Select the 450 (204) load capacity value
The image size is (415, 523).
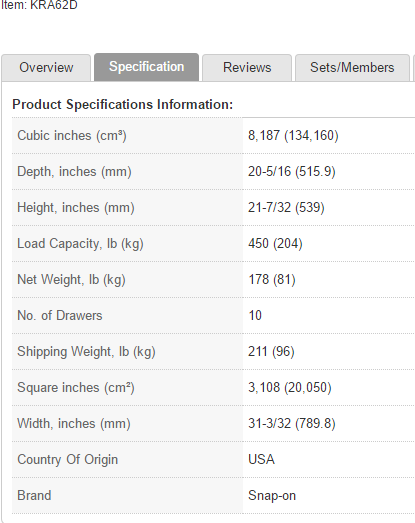click(x=275, y=244)
